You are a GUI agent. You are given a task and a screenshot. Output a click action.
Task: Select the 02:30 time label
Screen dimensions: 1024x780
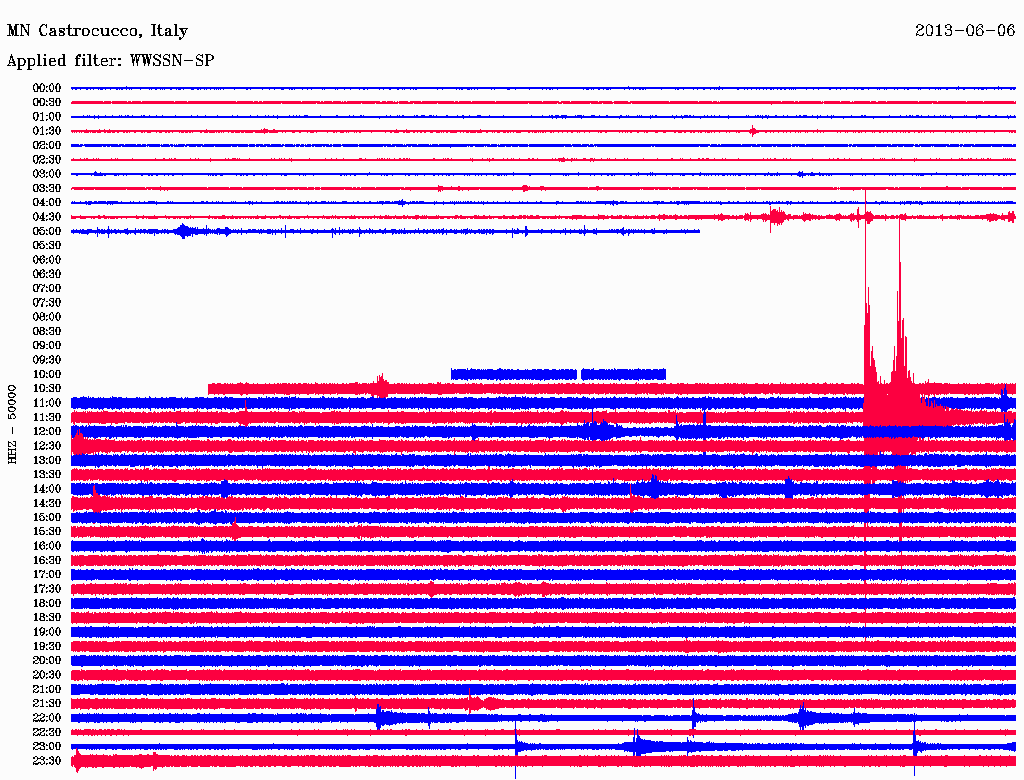click(x=47, y=159)
